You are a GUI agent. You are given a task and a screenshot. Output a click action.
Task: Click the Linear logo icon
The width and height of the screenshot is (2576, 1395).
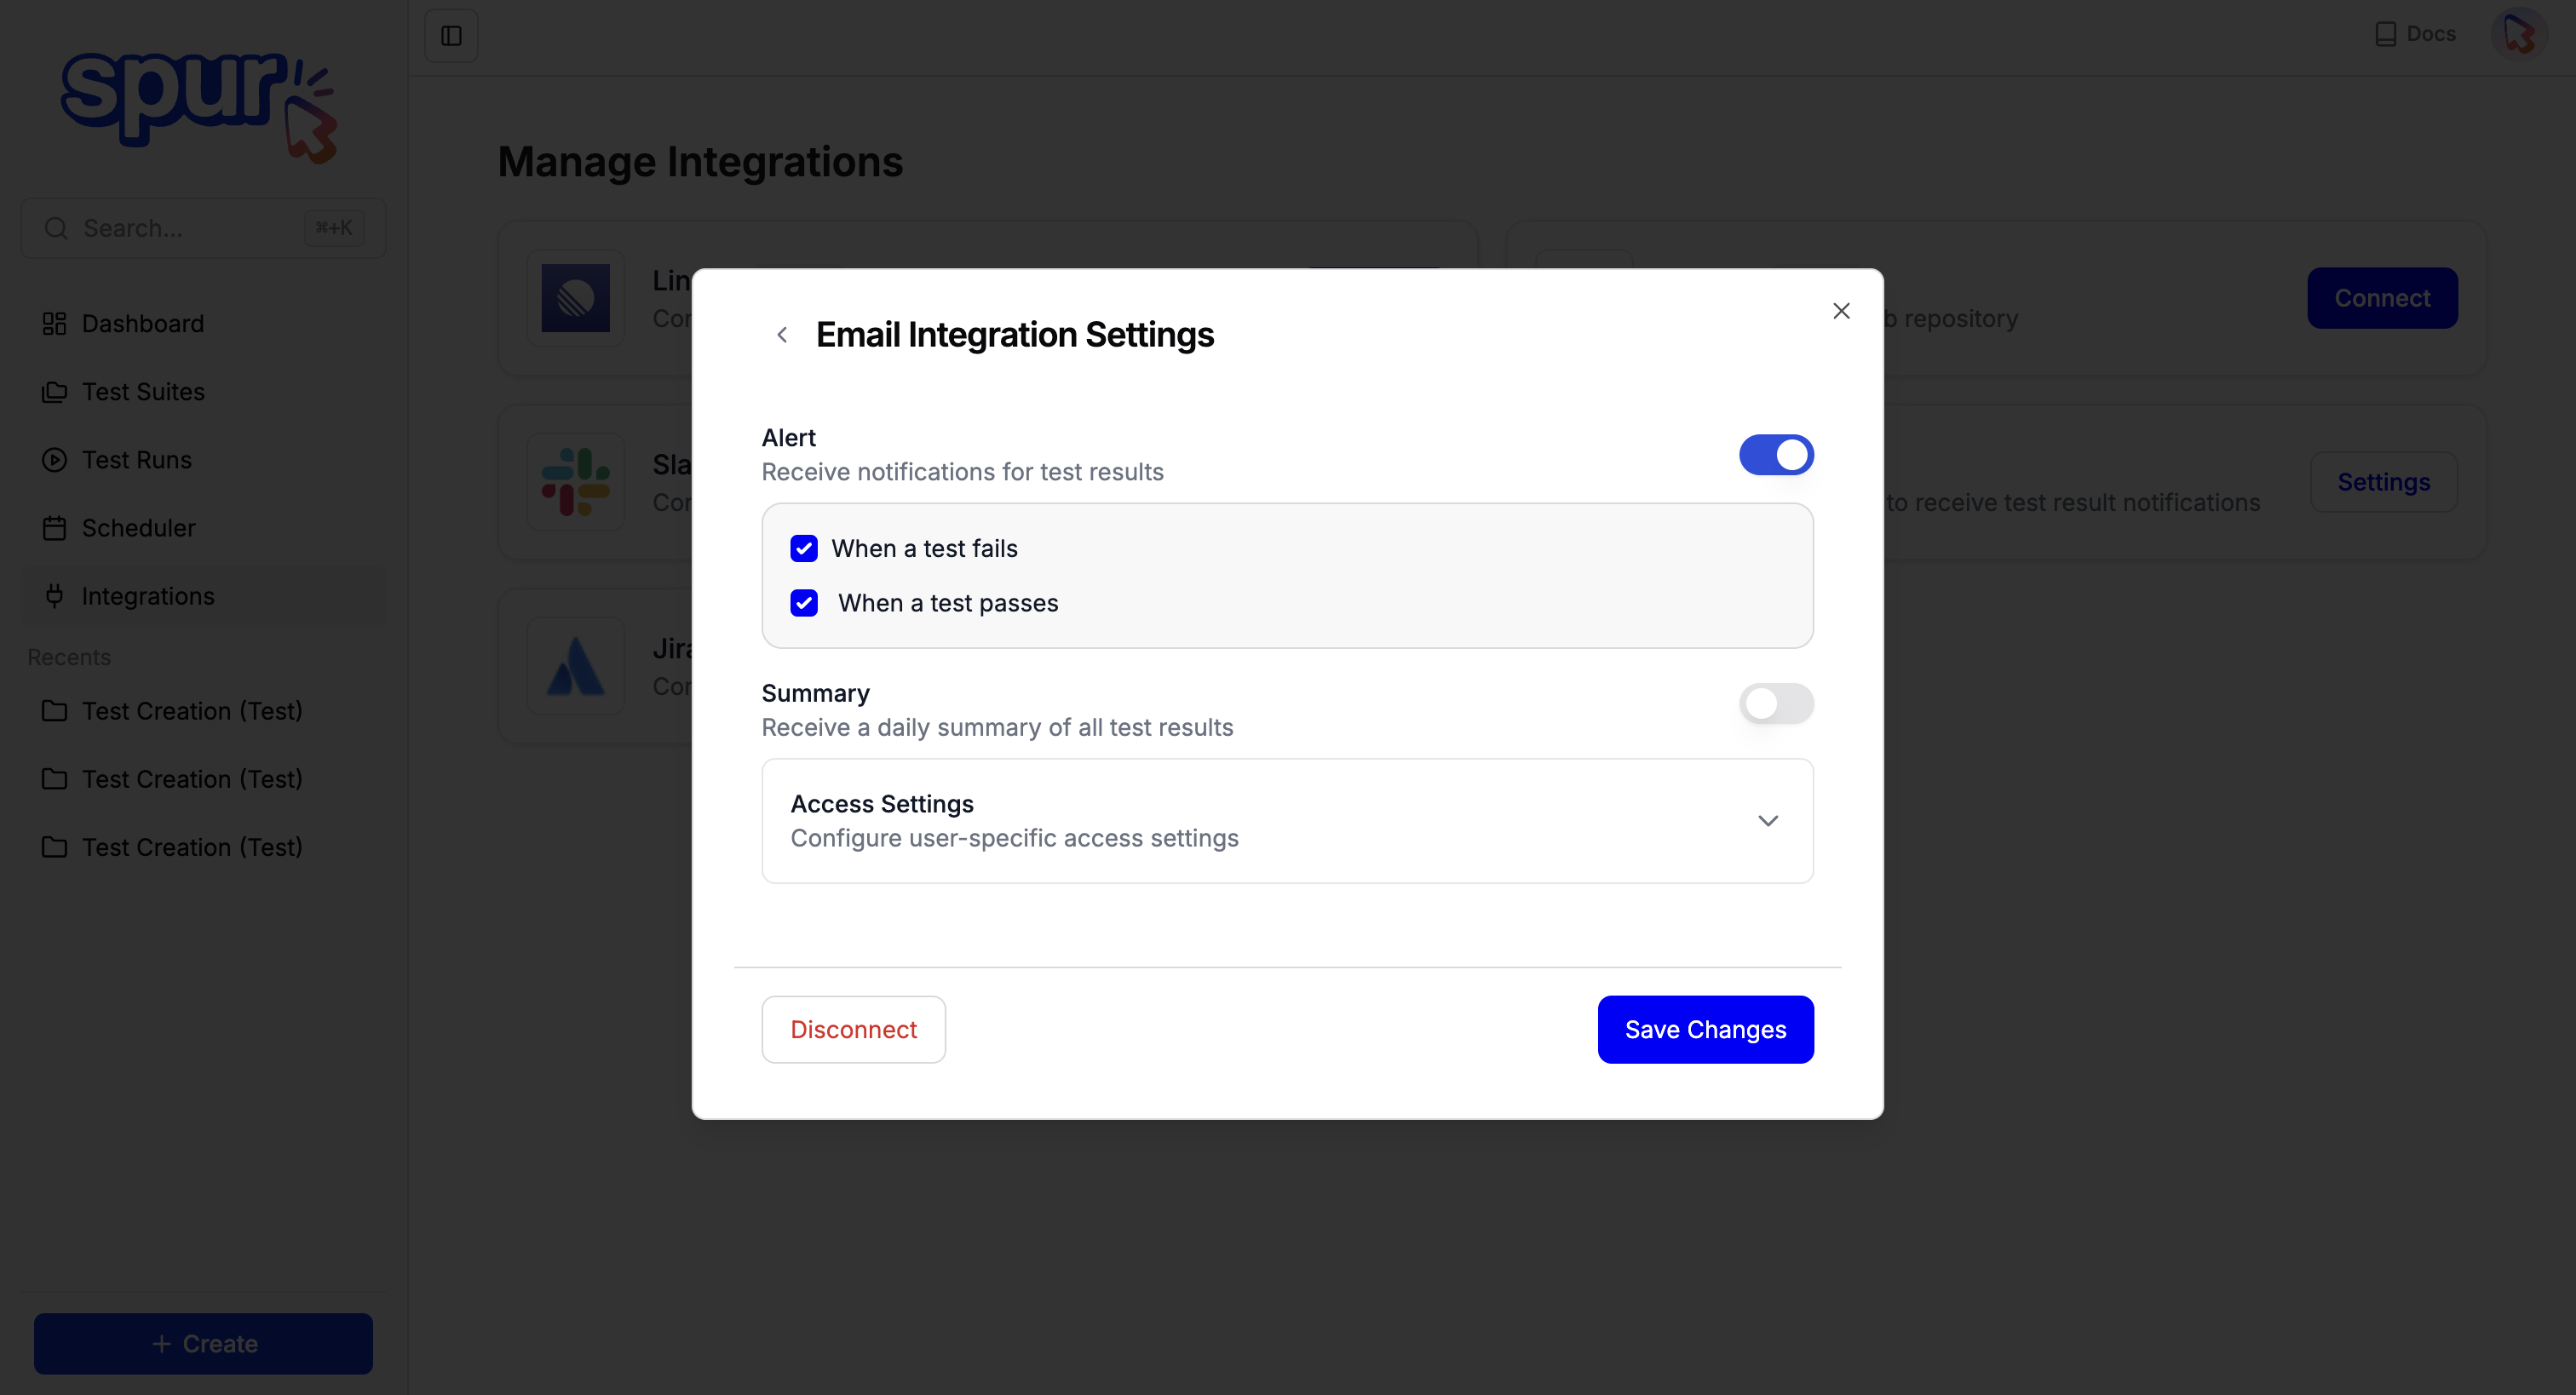click(575, 298)
